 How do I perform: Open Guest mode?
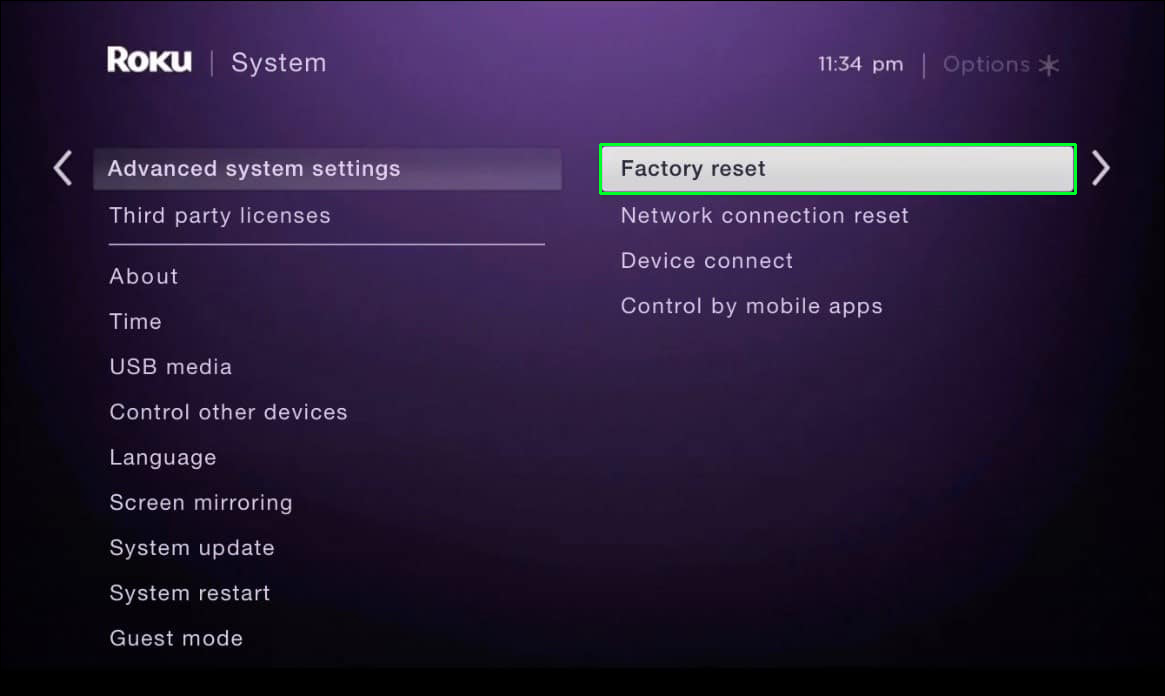coord(176,639)
